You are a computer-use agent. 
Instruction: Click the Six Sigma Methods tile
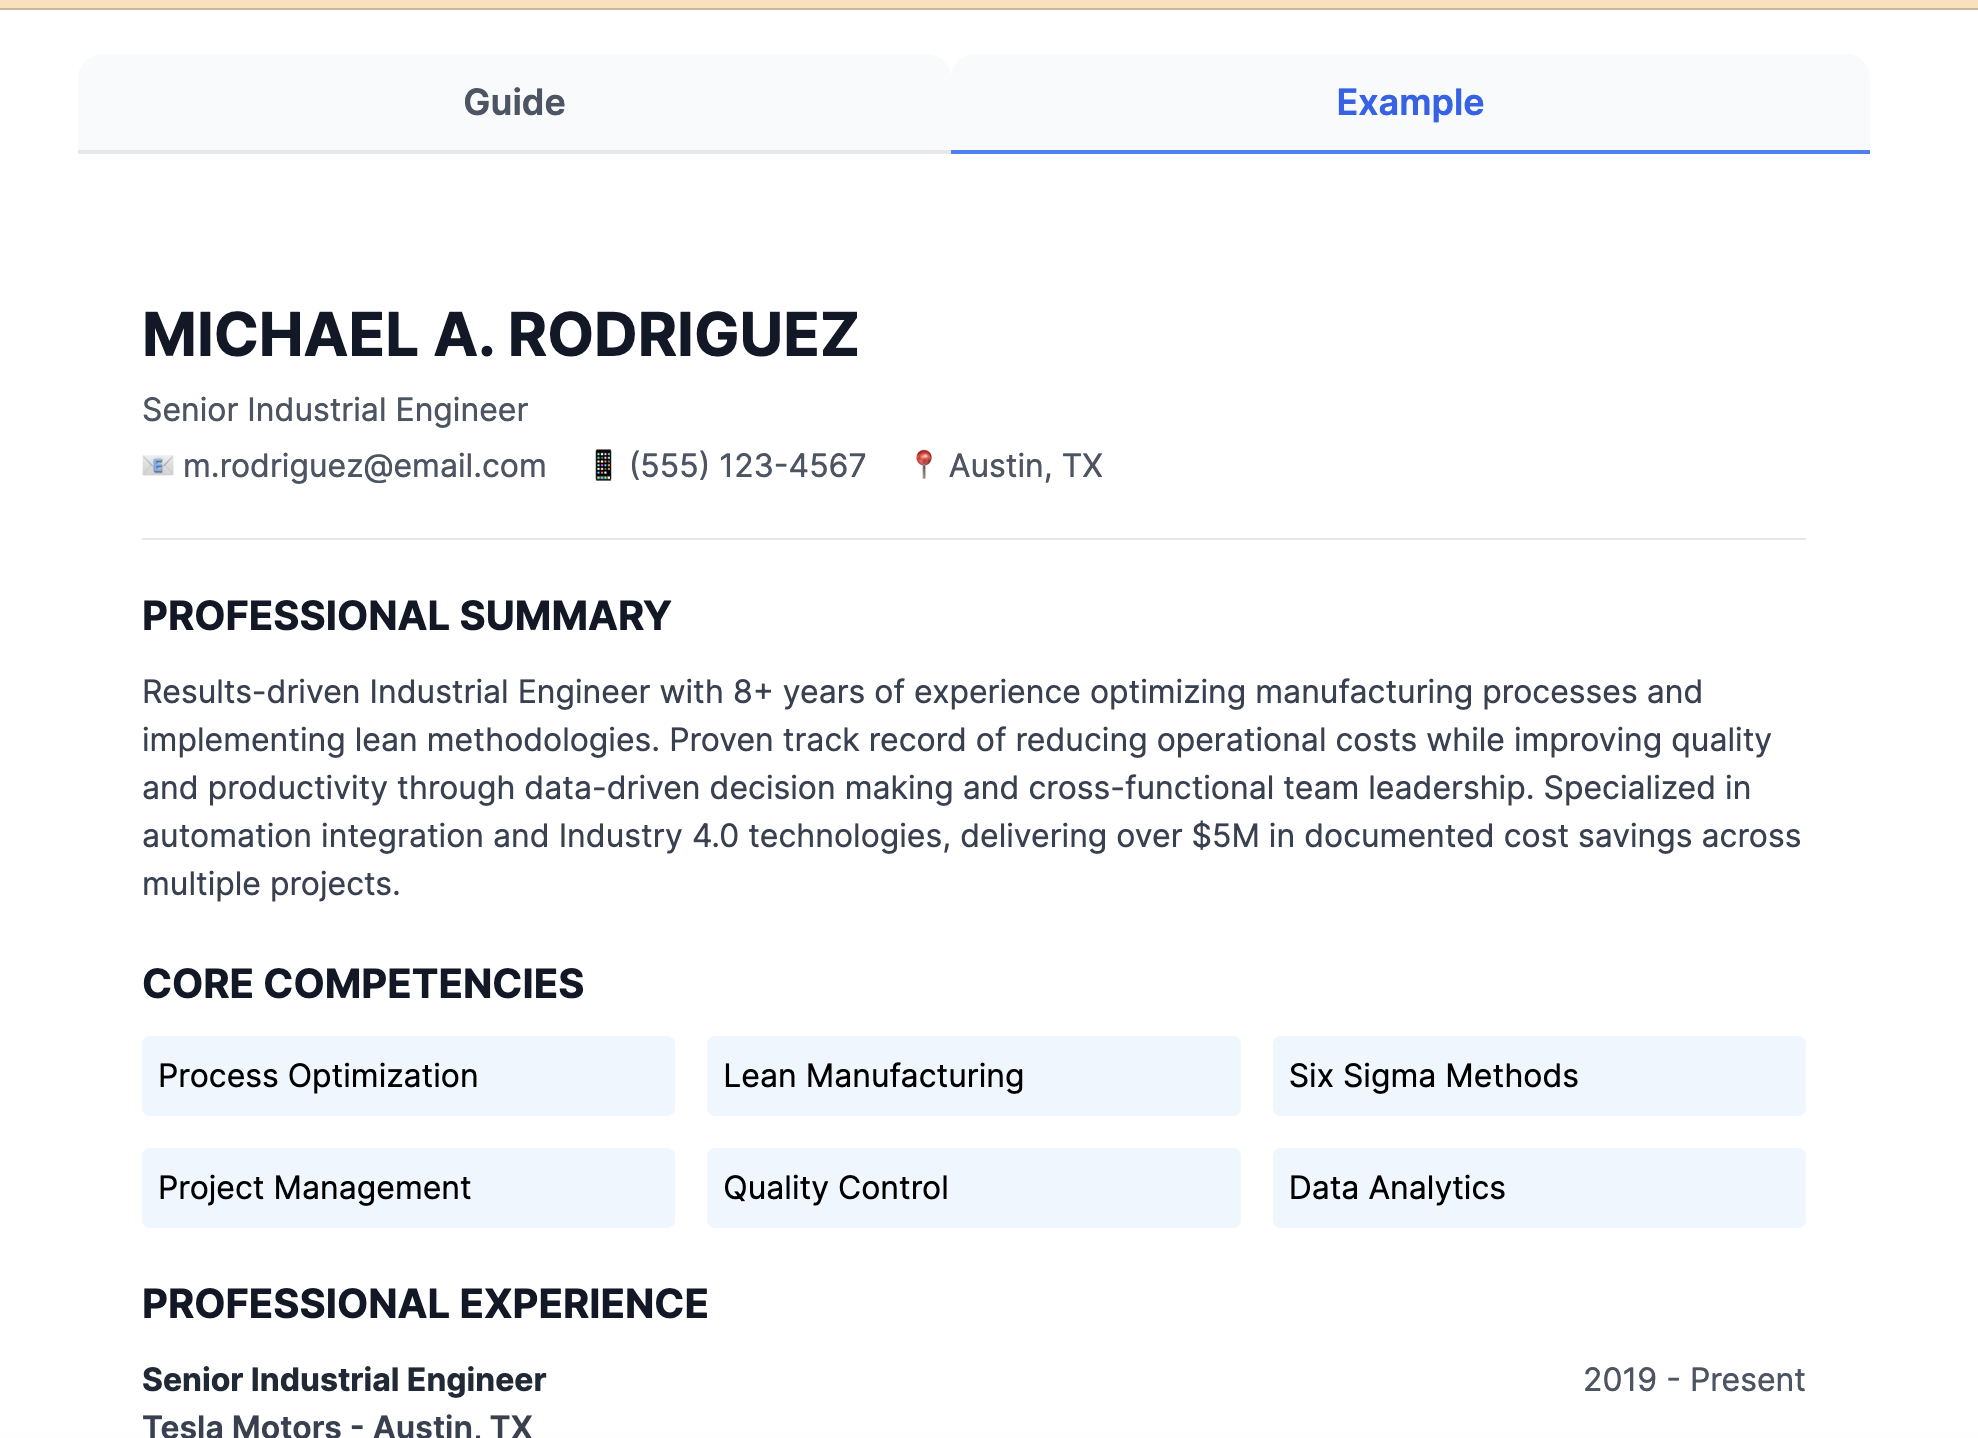point(1538,1076)
